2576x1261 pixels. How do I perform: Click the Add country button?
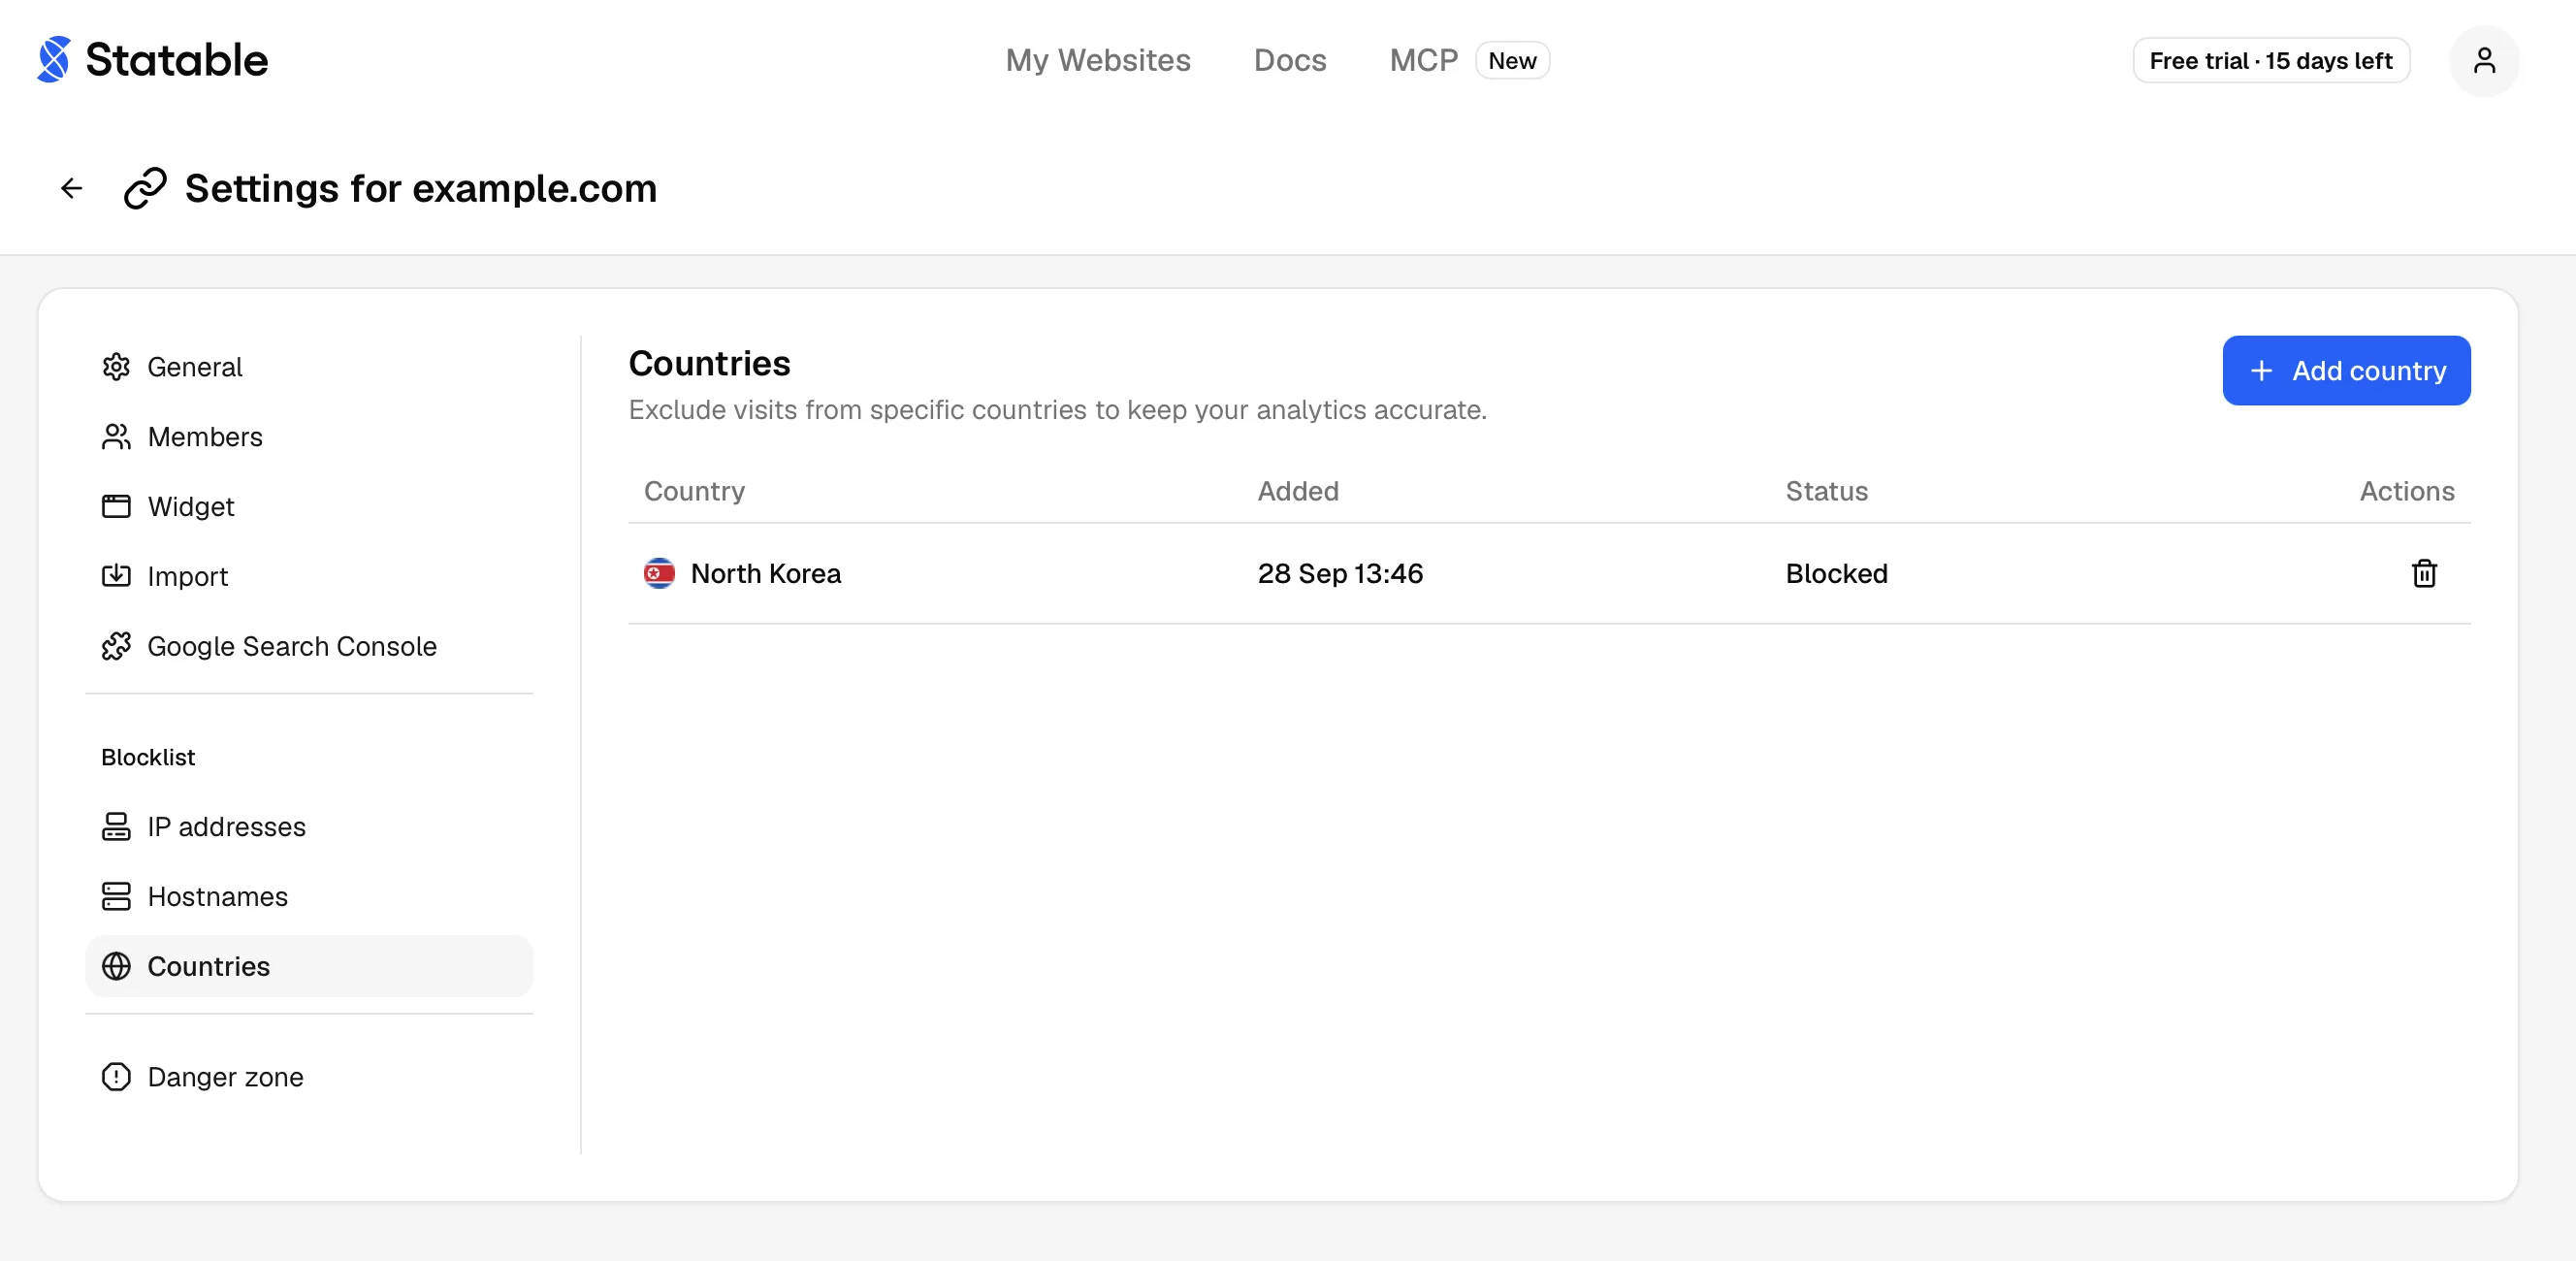[x=2346, y=371]
